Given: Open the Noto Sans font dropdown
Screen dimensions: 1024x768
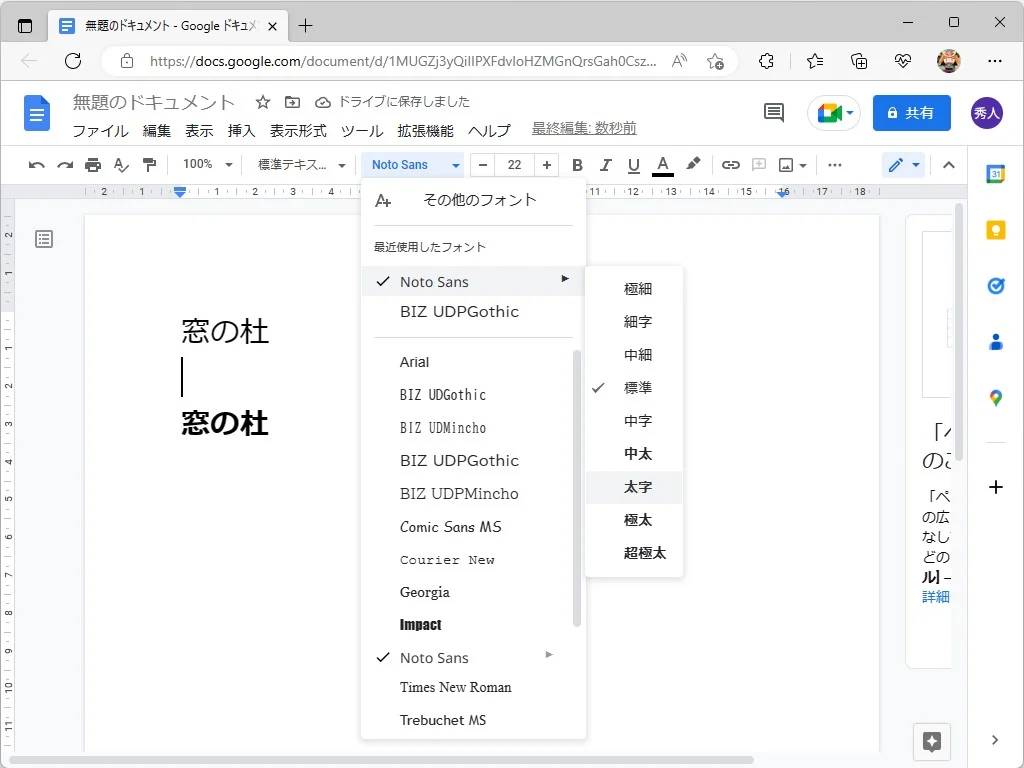Looking at the screenshot, I should click(x=415, y=165).
